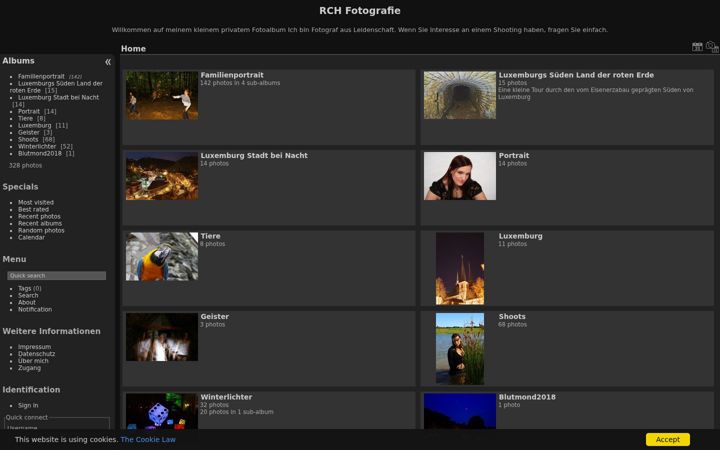Open Datenschutz under Weitere Informationen

point(36,354)
